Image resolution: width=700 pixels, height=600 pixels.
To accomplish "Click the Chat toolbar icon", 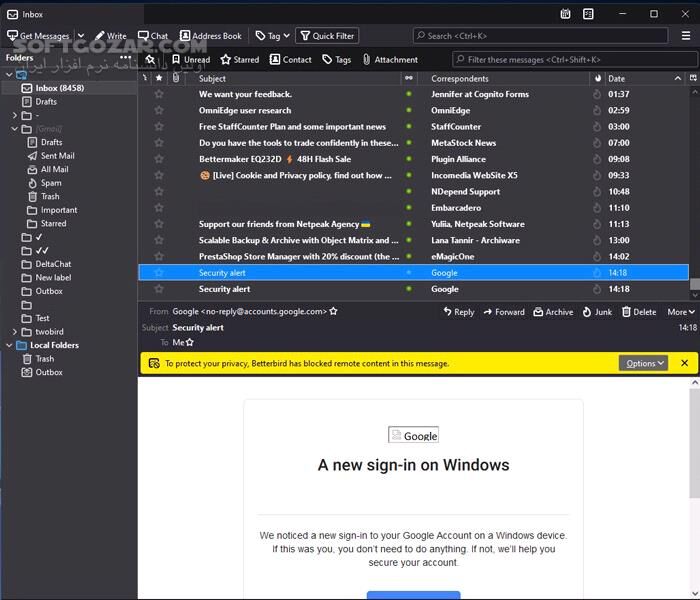I will [x=152, y=36].
